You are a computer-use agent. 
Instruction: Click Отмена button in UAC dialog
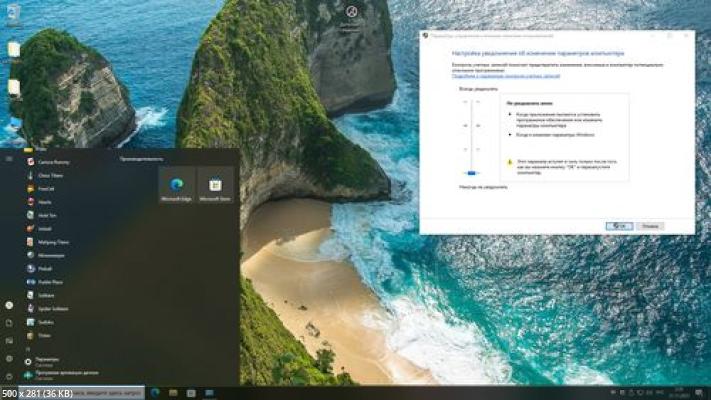point(651,226)
